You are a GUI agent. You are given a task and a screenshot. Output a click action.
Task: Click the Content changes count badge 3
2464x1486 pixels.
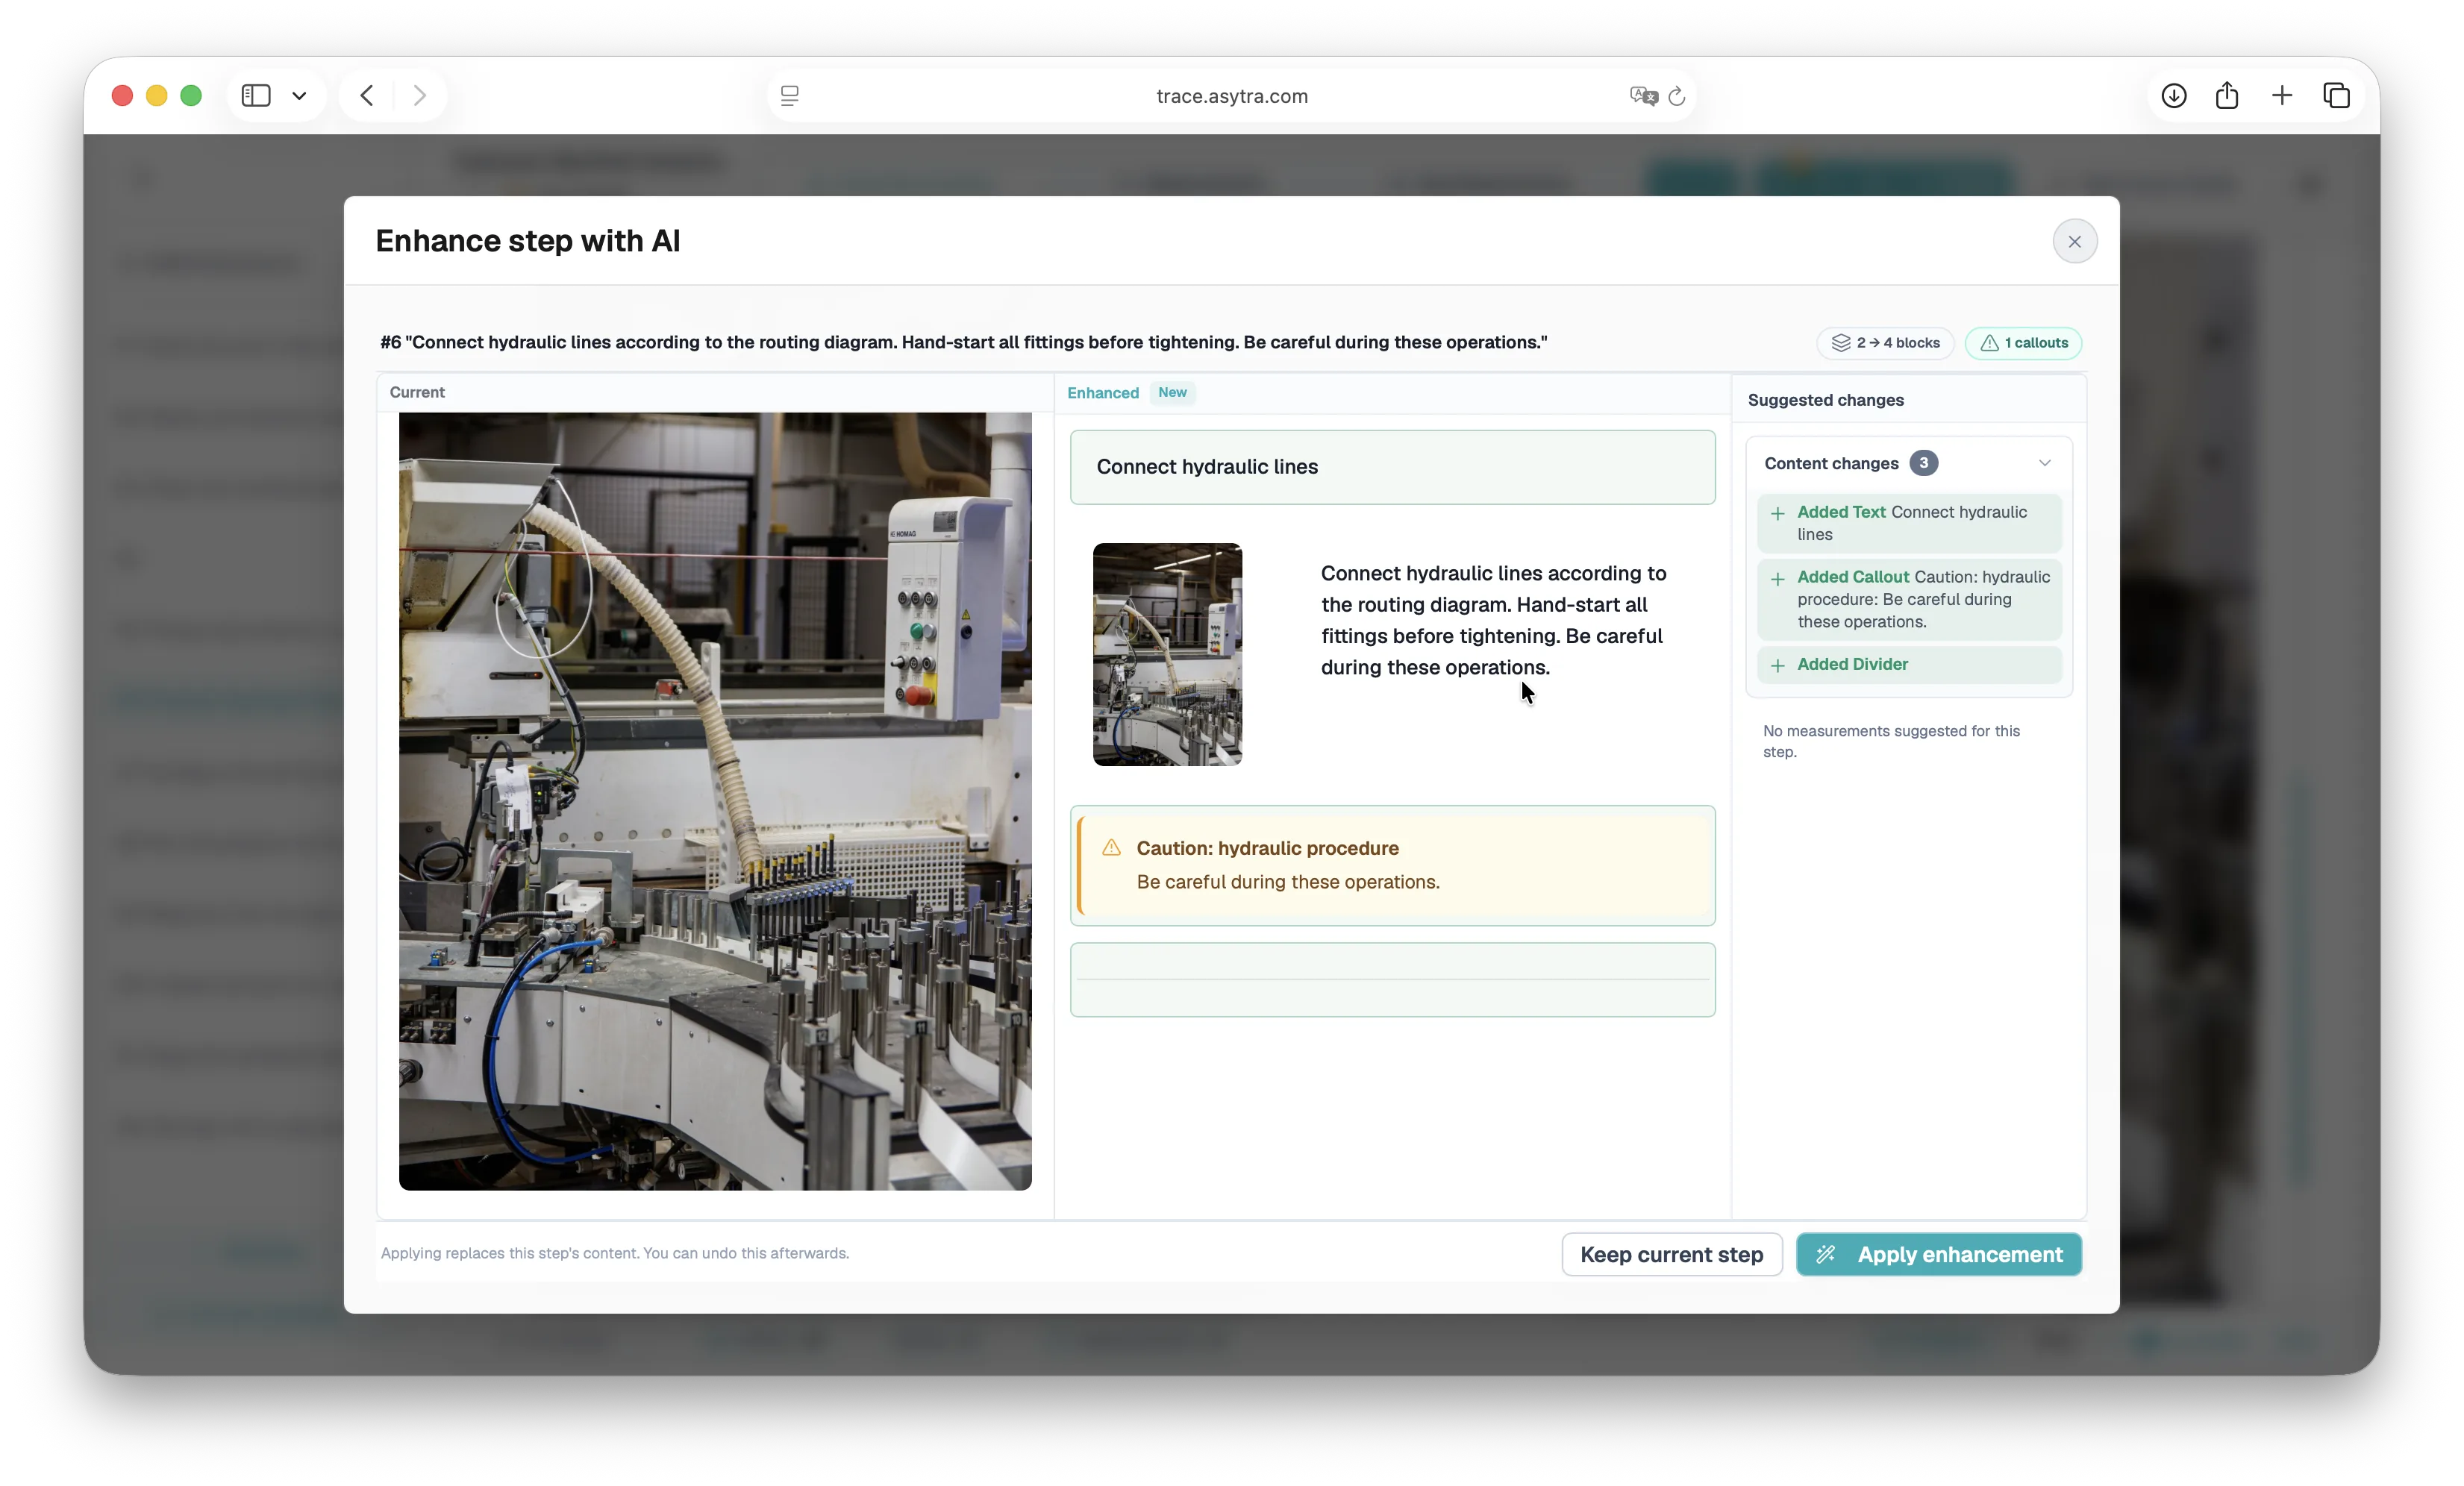pos(1922,463)
